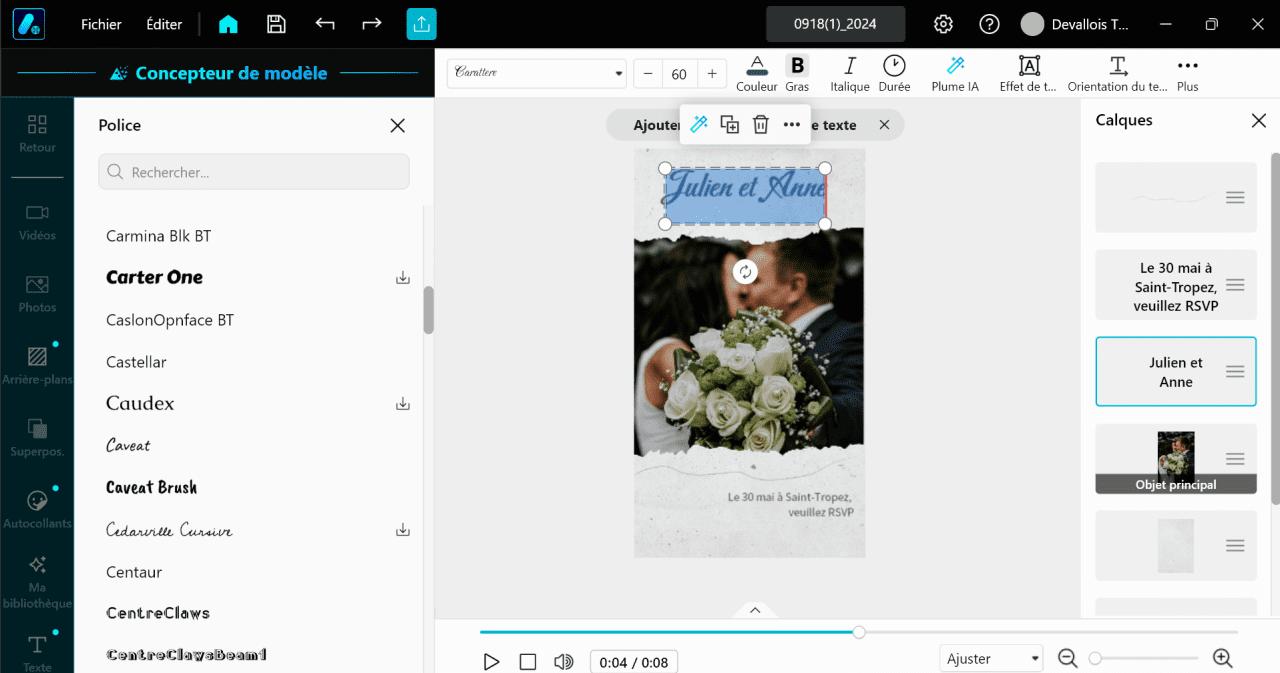Select the Objet principal photo layer
The image size is (1280, 673).
coord(1176,458)
